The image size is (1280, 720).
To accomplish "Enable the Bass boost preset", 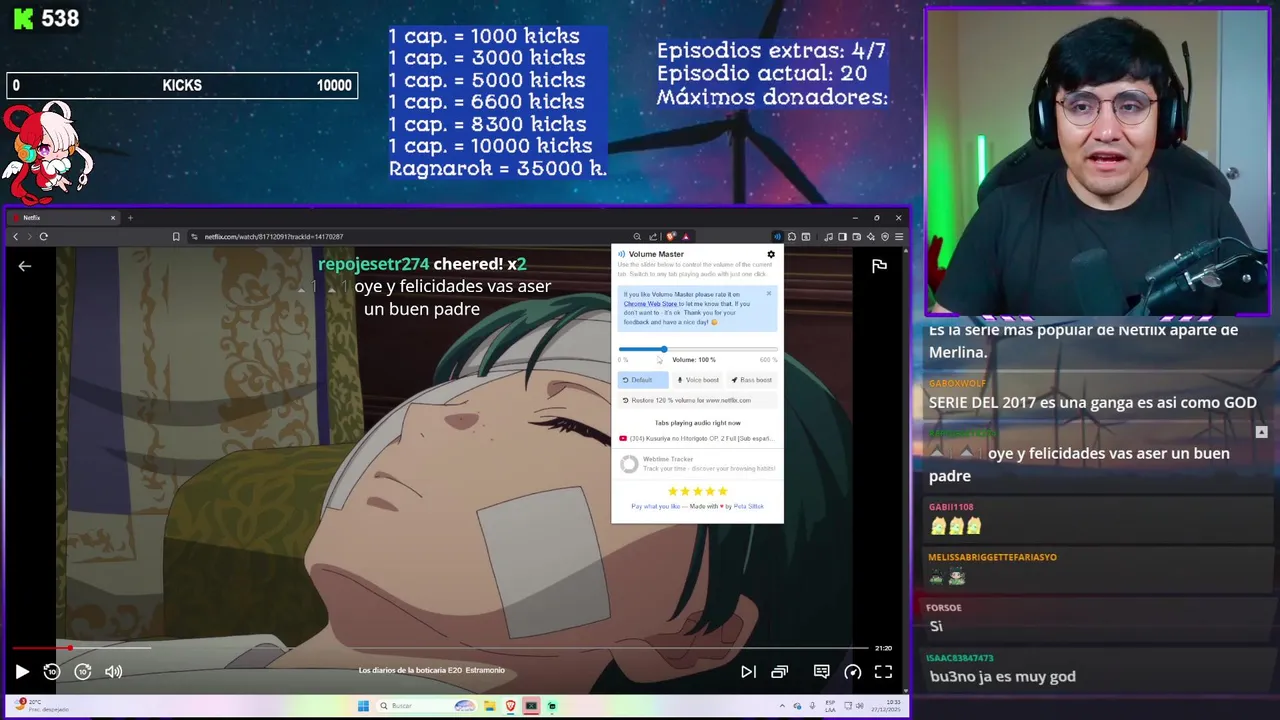I will tap(752, 380).
